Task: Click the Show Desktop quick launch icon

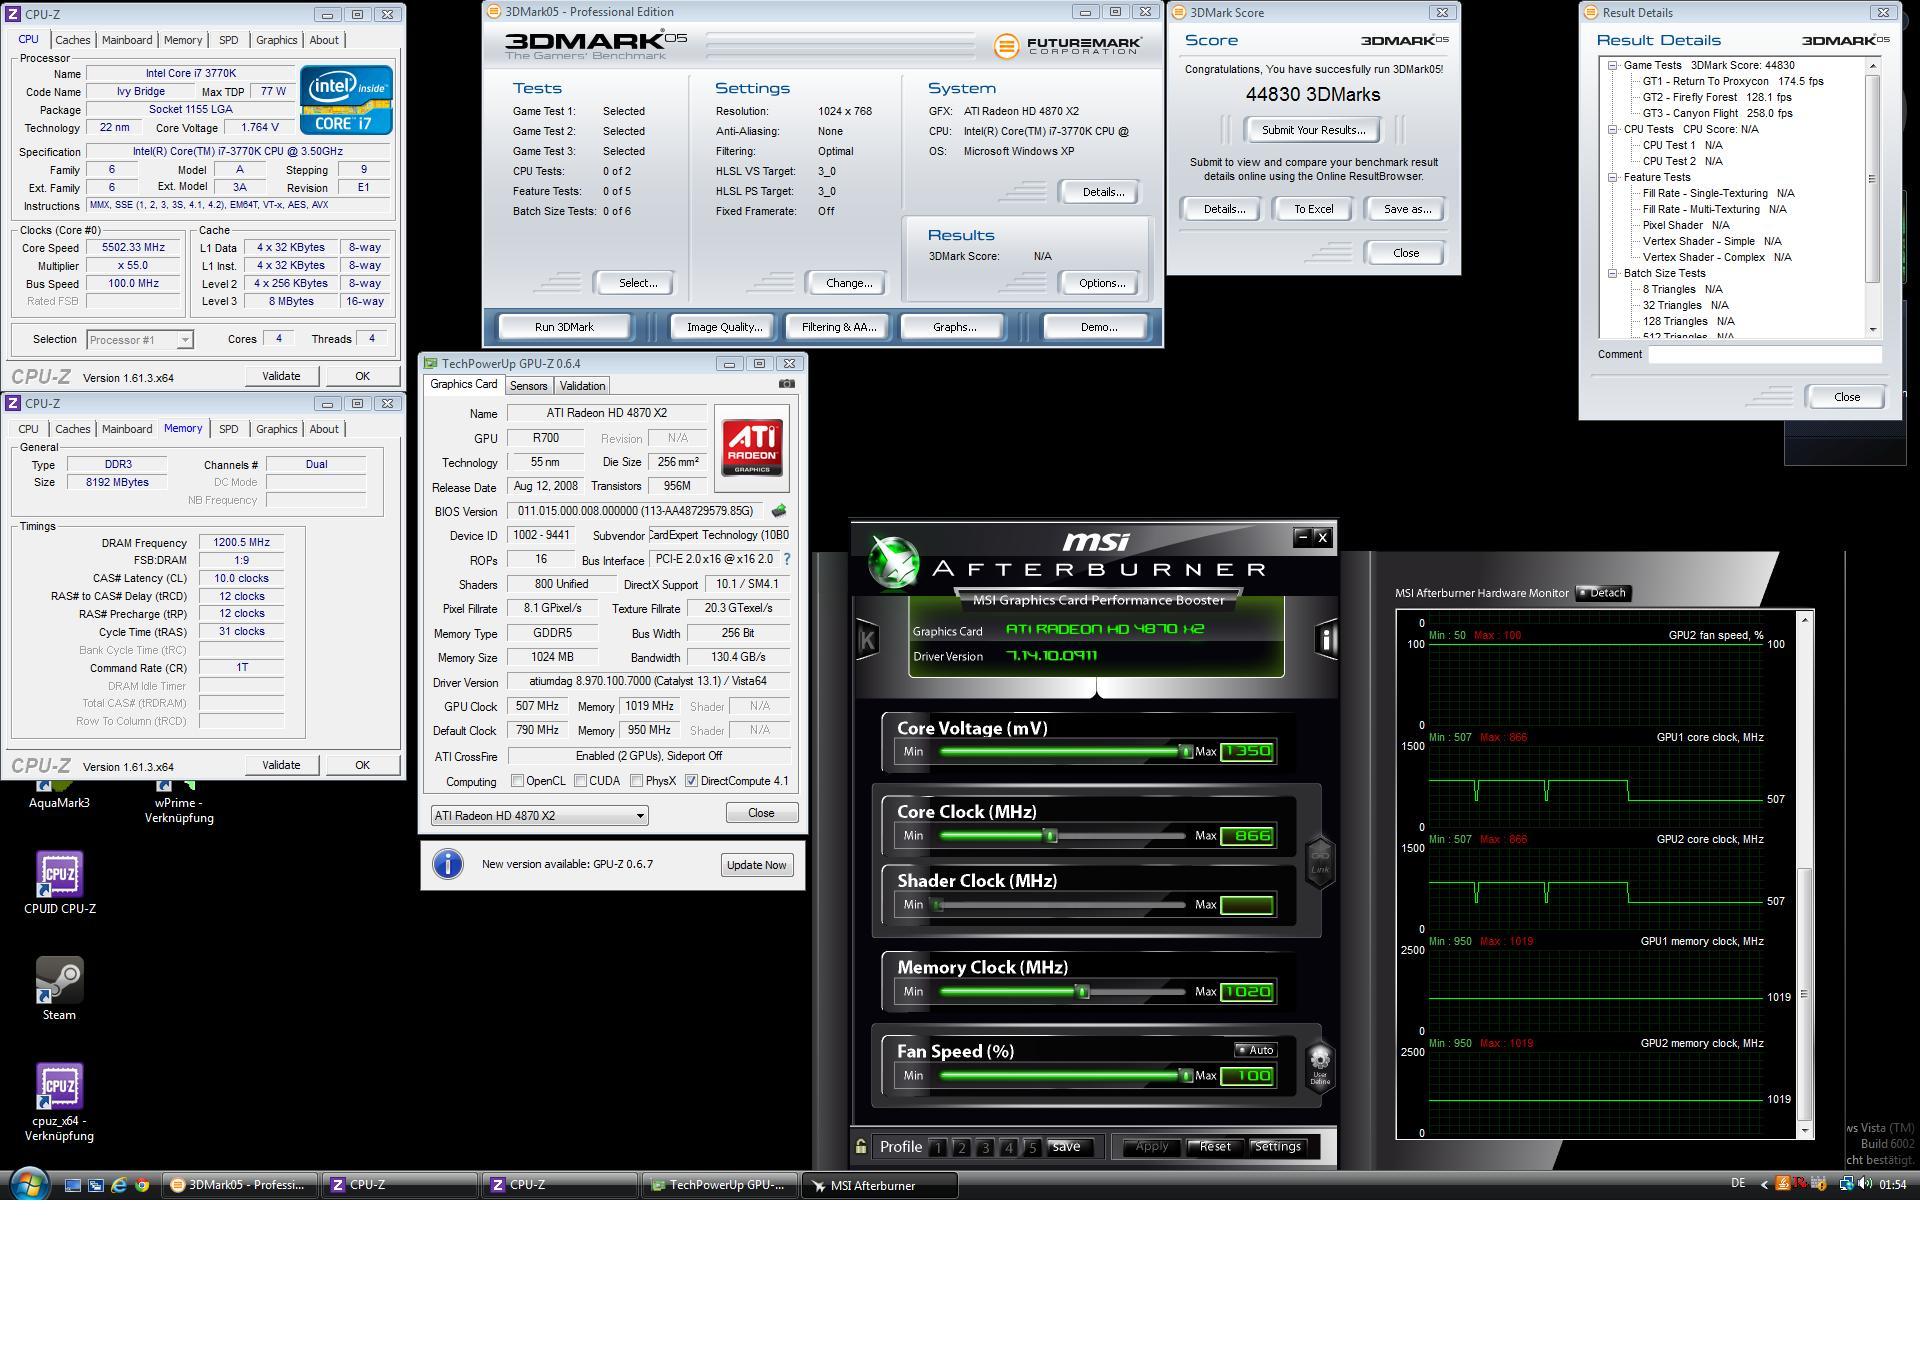Action: (73, 1185)
